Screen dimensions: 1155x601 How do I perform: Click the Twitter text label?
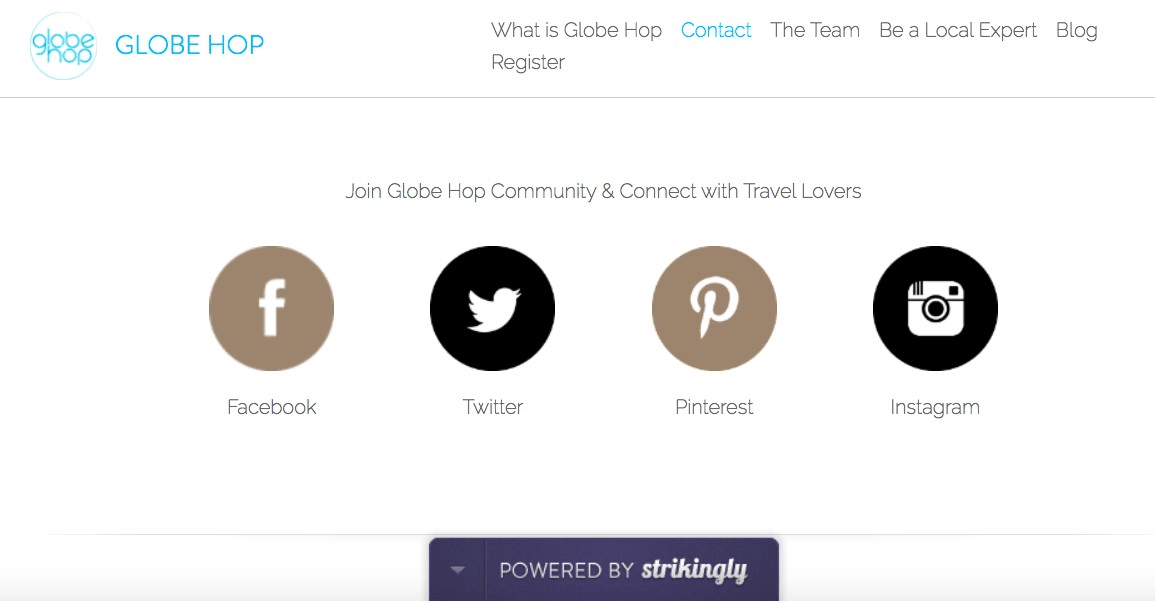493,407
